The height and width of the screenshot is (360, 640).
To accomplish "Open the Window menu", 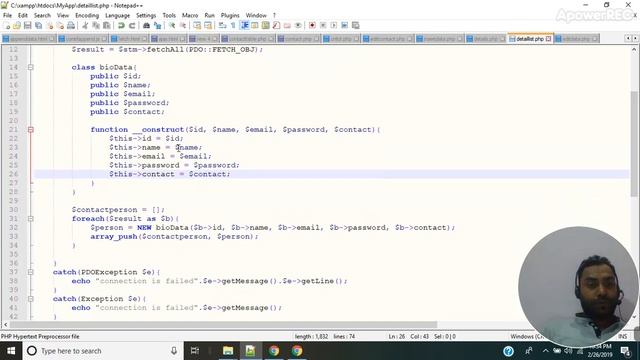I will coord(256,15).
